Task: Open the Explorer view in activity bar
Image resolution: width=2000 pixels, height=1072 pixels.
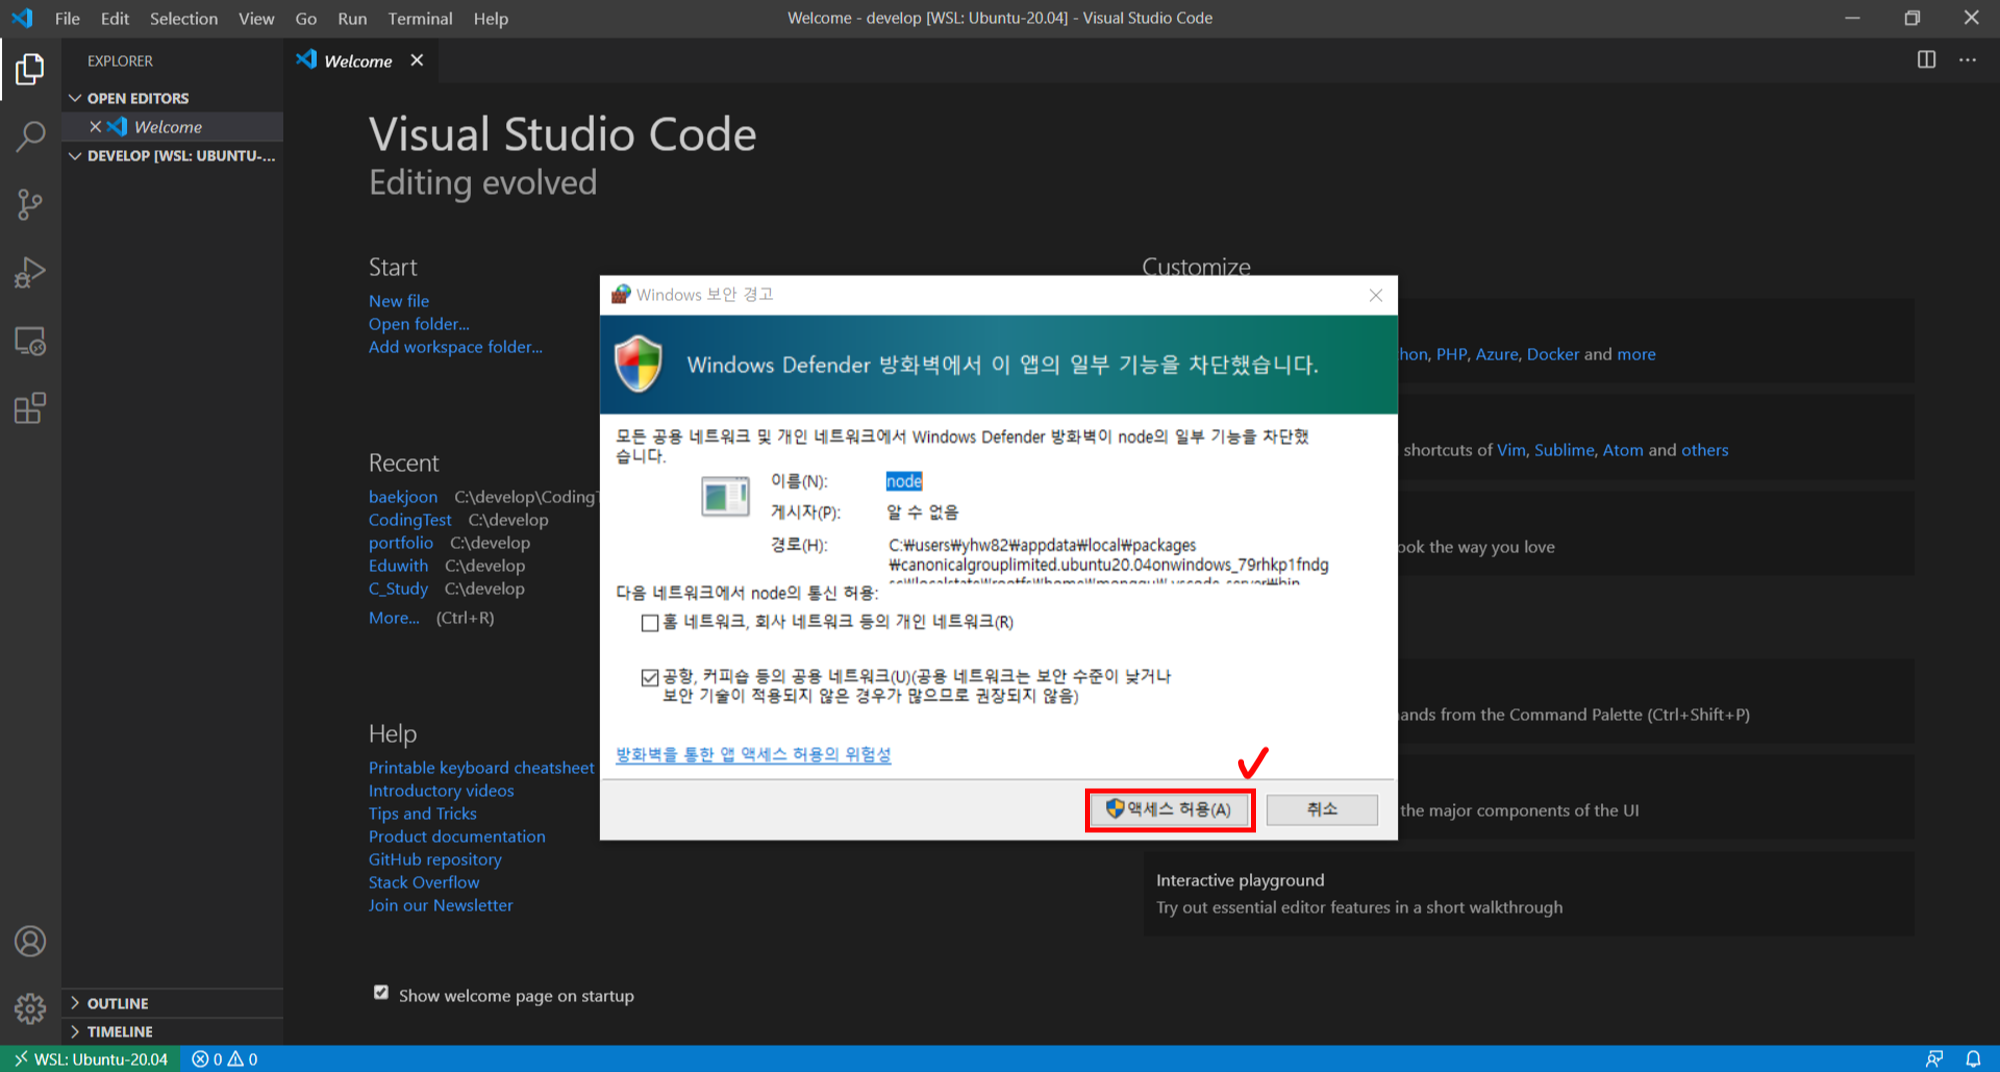Action: pos(30,69)
